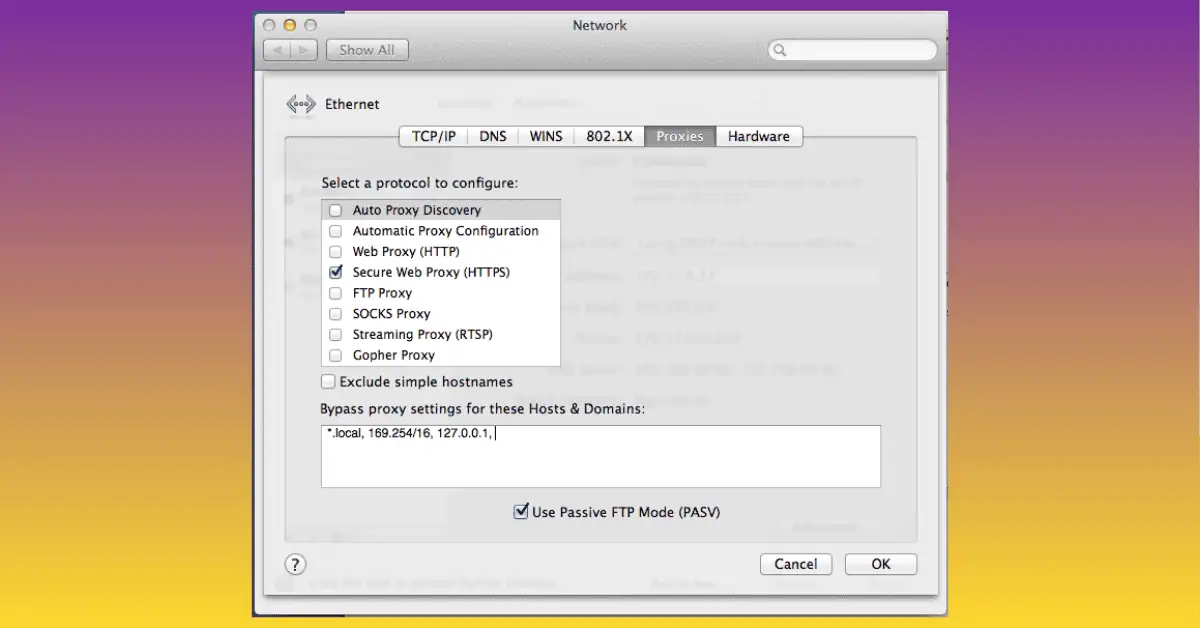Screen dimensions: 1200x628
Task: Open help using the question mark icon
Action: [x=295, y=564]
